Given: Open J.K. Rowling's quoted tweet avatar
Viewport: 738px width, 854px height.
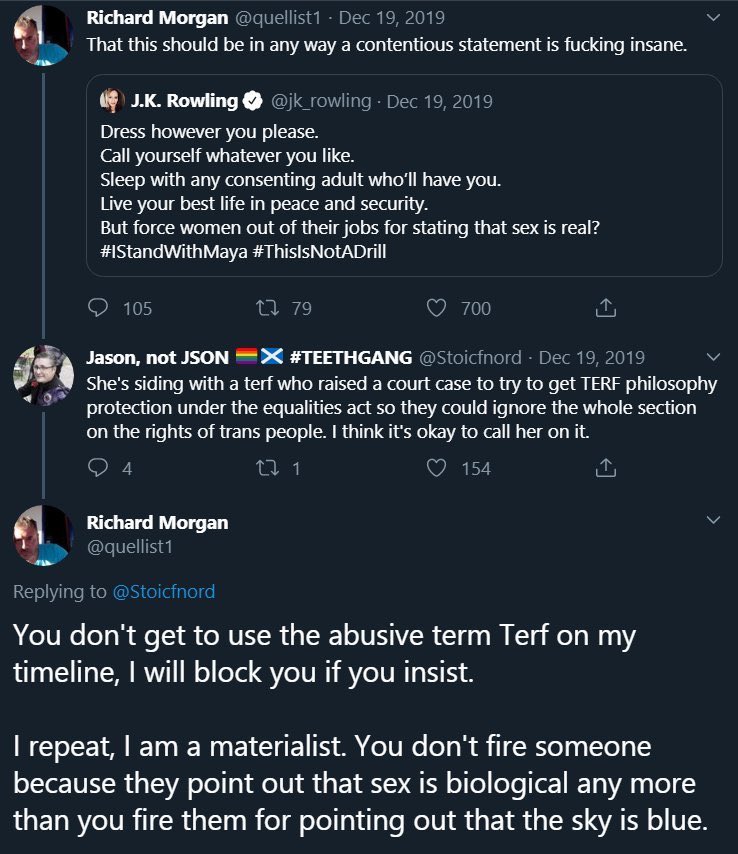Looking at the screenshot, I should click(111, 101).
